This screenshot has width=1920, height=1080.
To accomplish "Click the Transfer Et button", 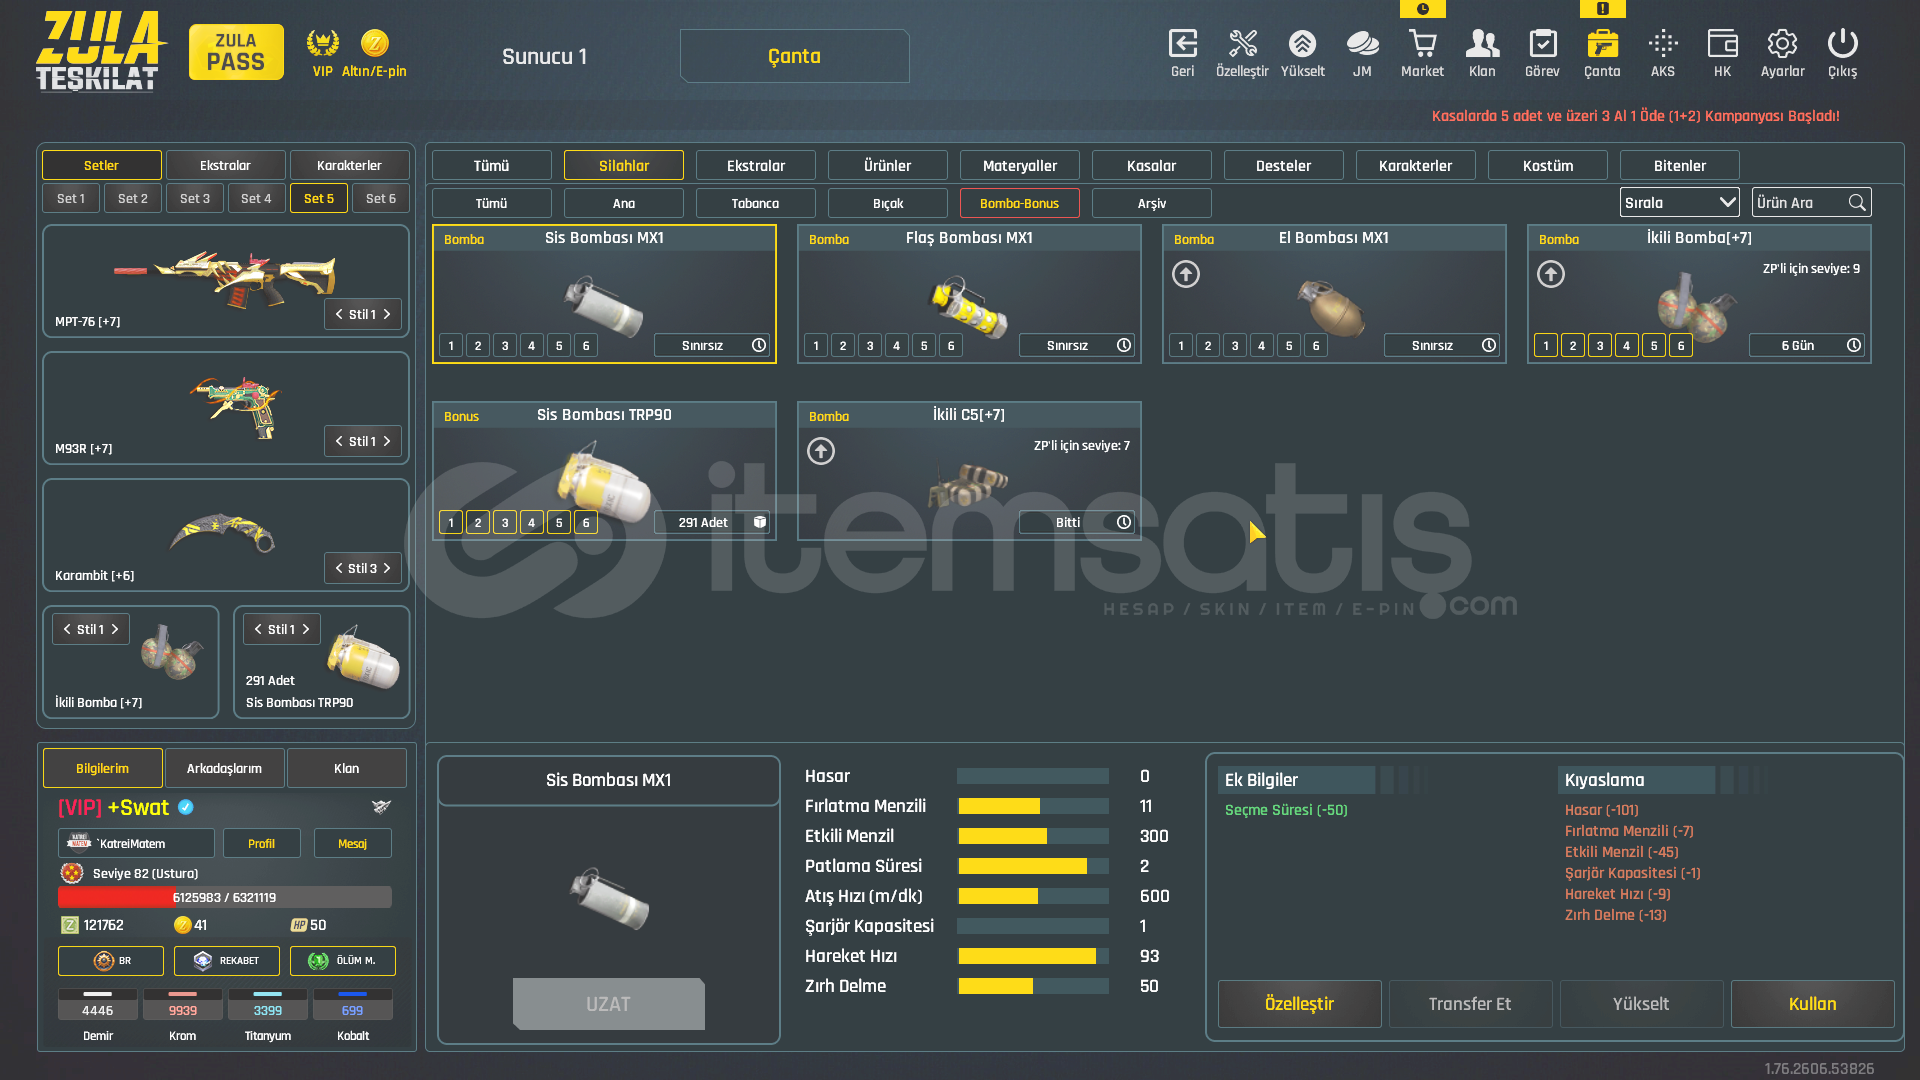I will coord(1470,1004).
